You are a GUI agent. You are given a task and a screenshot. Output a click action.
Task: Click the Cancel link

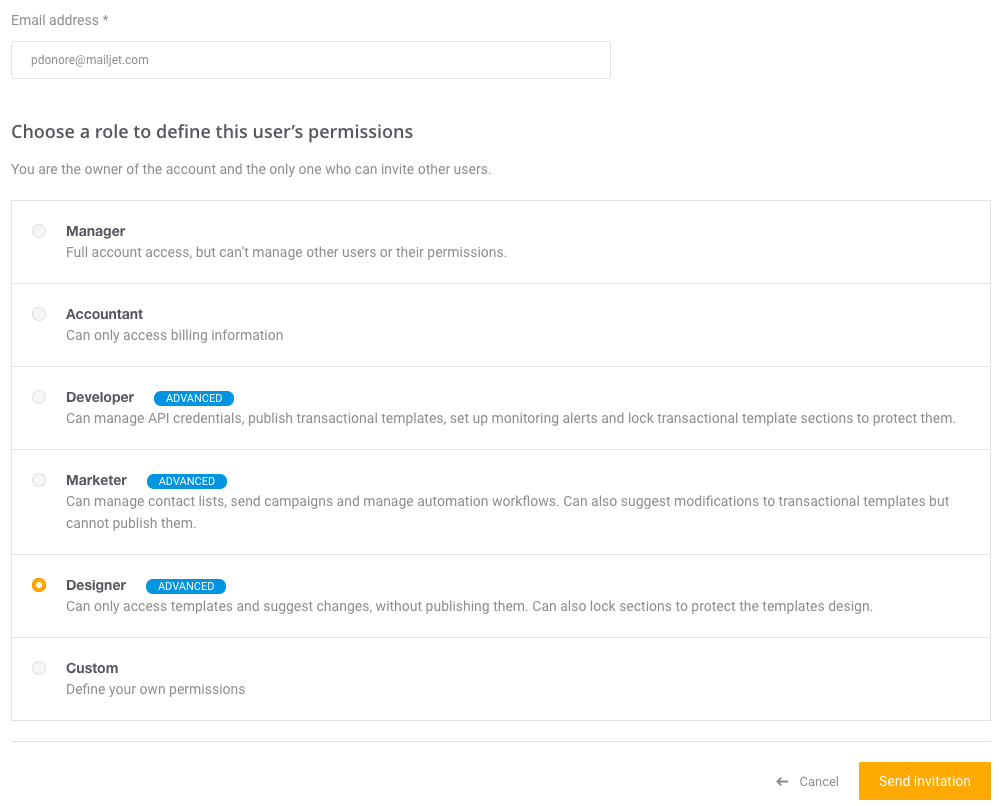819,782
